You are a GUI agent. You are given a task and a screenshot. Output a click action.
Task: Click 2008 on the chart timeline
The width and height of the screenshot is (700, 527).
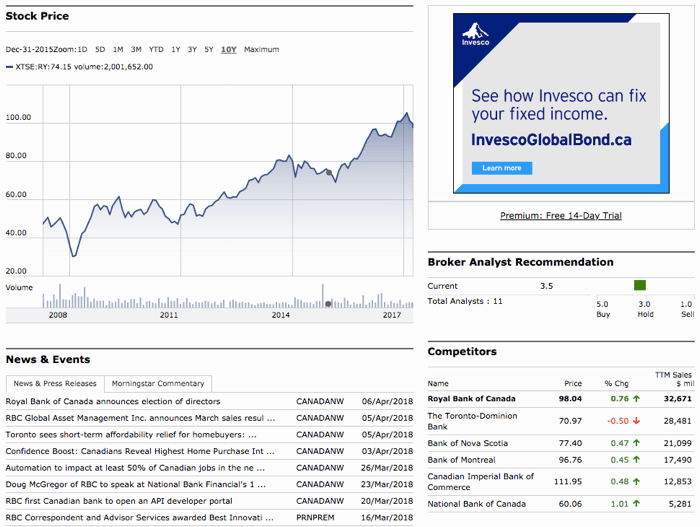(58, 315)
